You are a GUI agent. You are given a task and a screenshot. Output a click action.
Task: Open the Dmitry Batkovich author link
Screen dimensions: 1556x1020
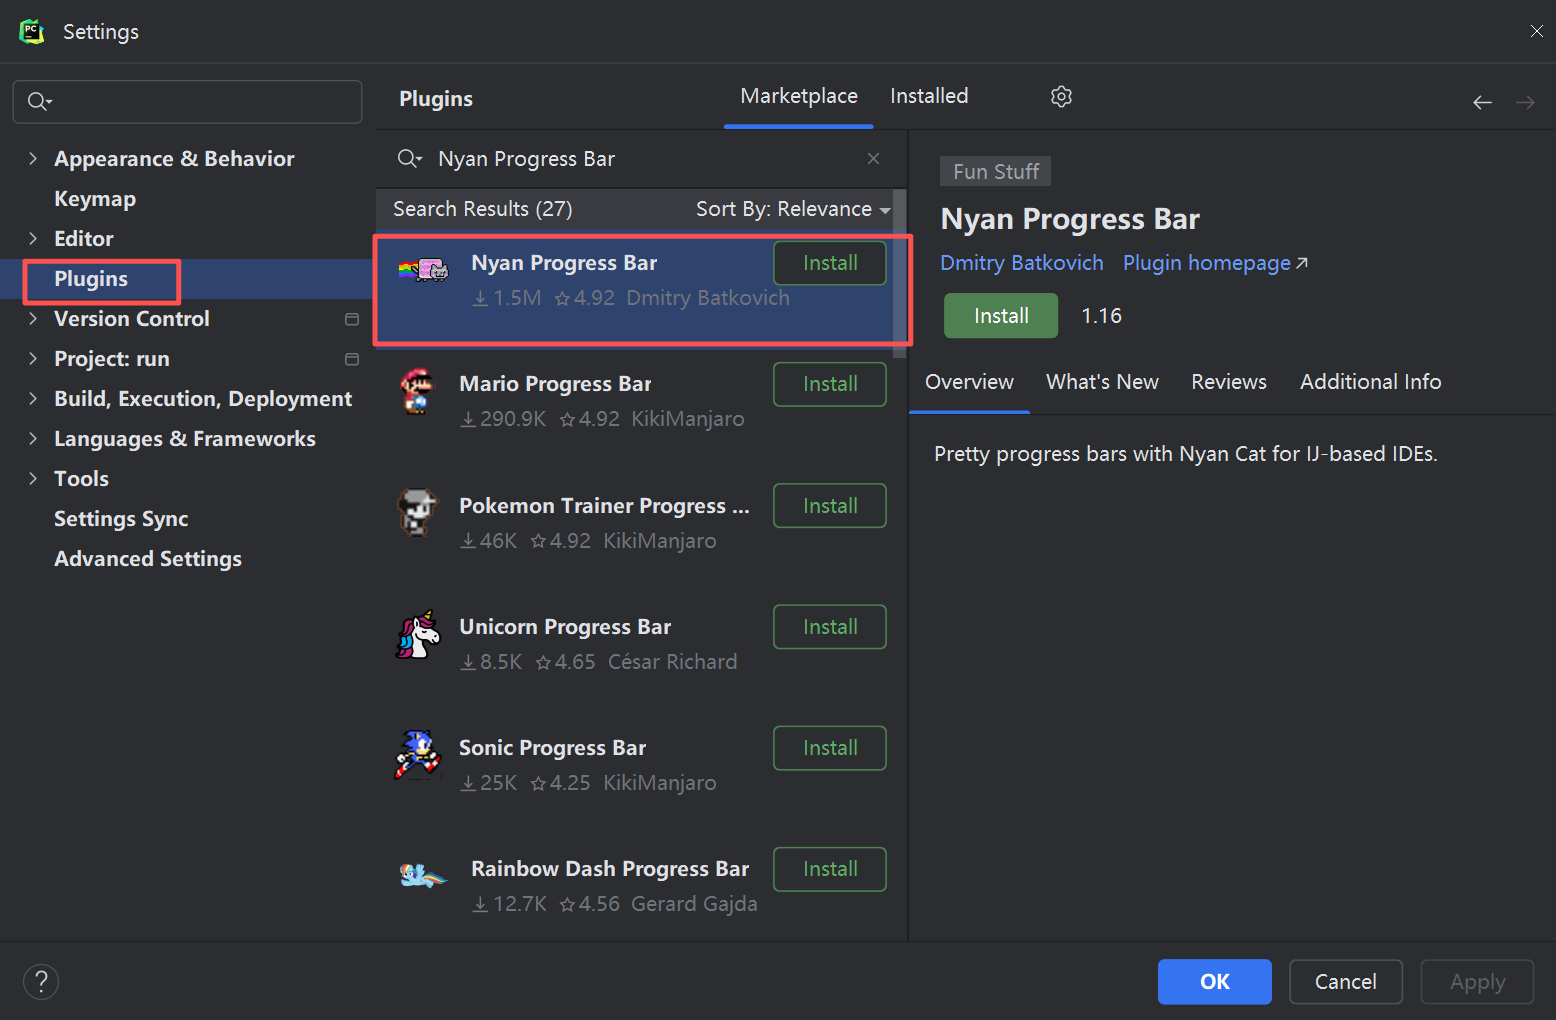point(1021,263)
